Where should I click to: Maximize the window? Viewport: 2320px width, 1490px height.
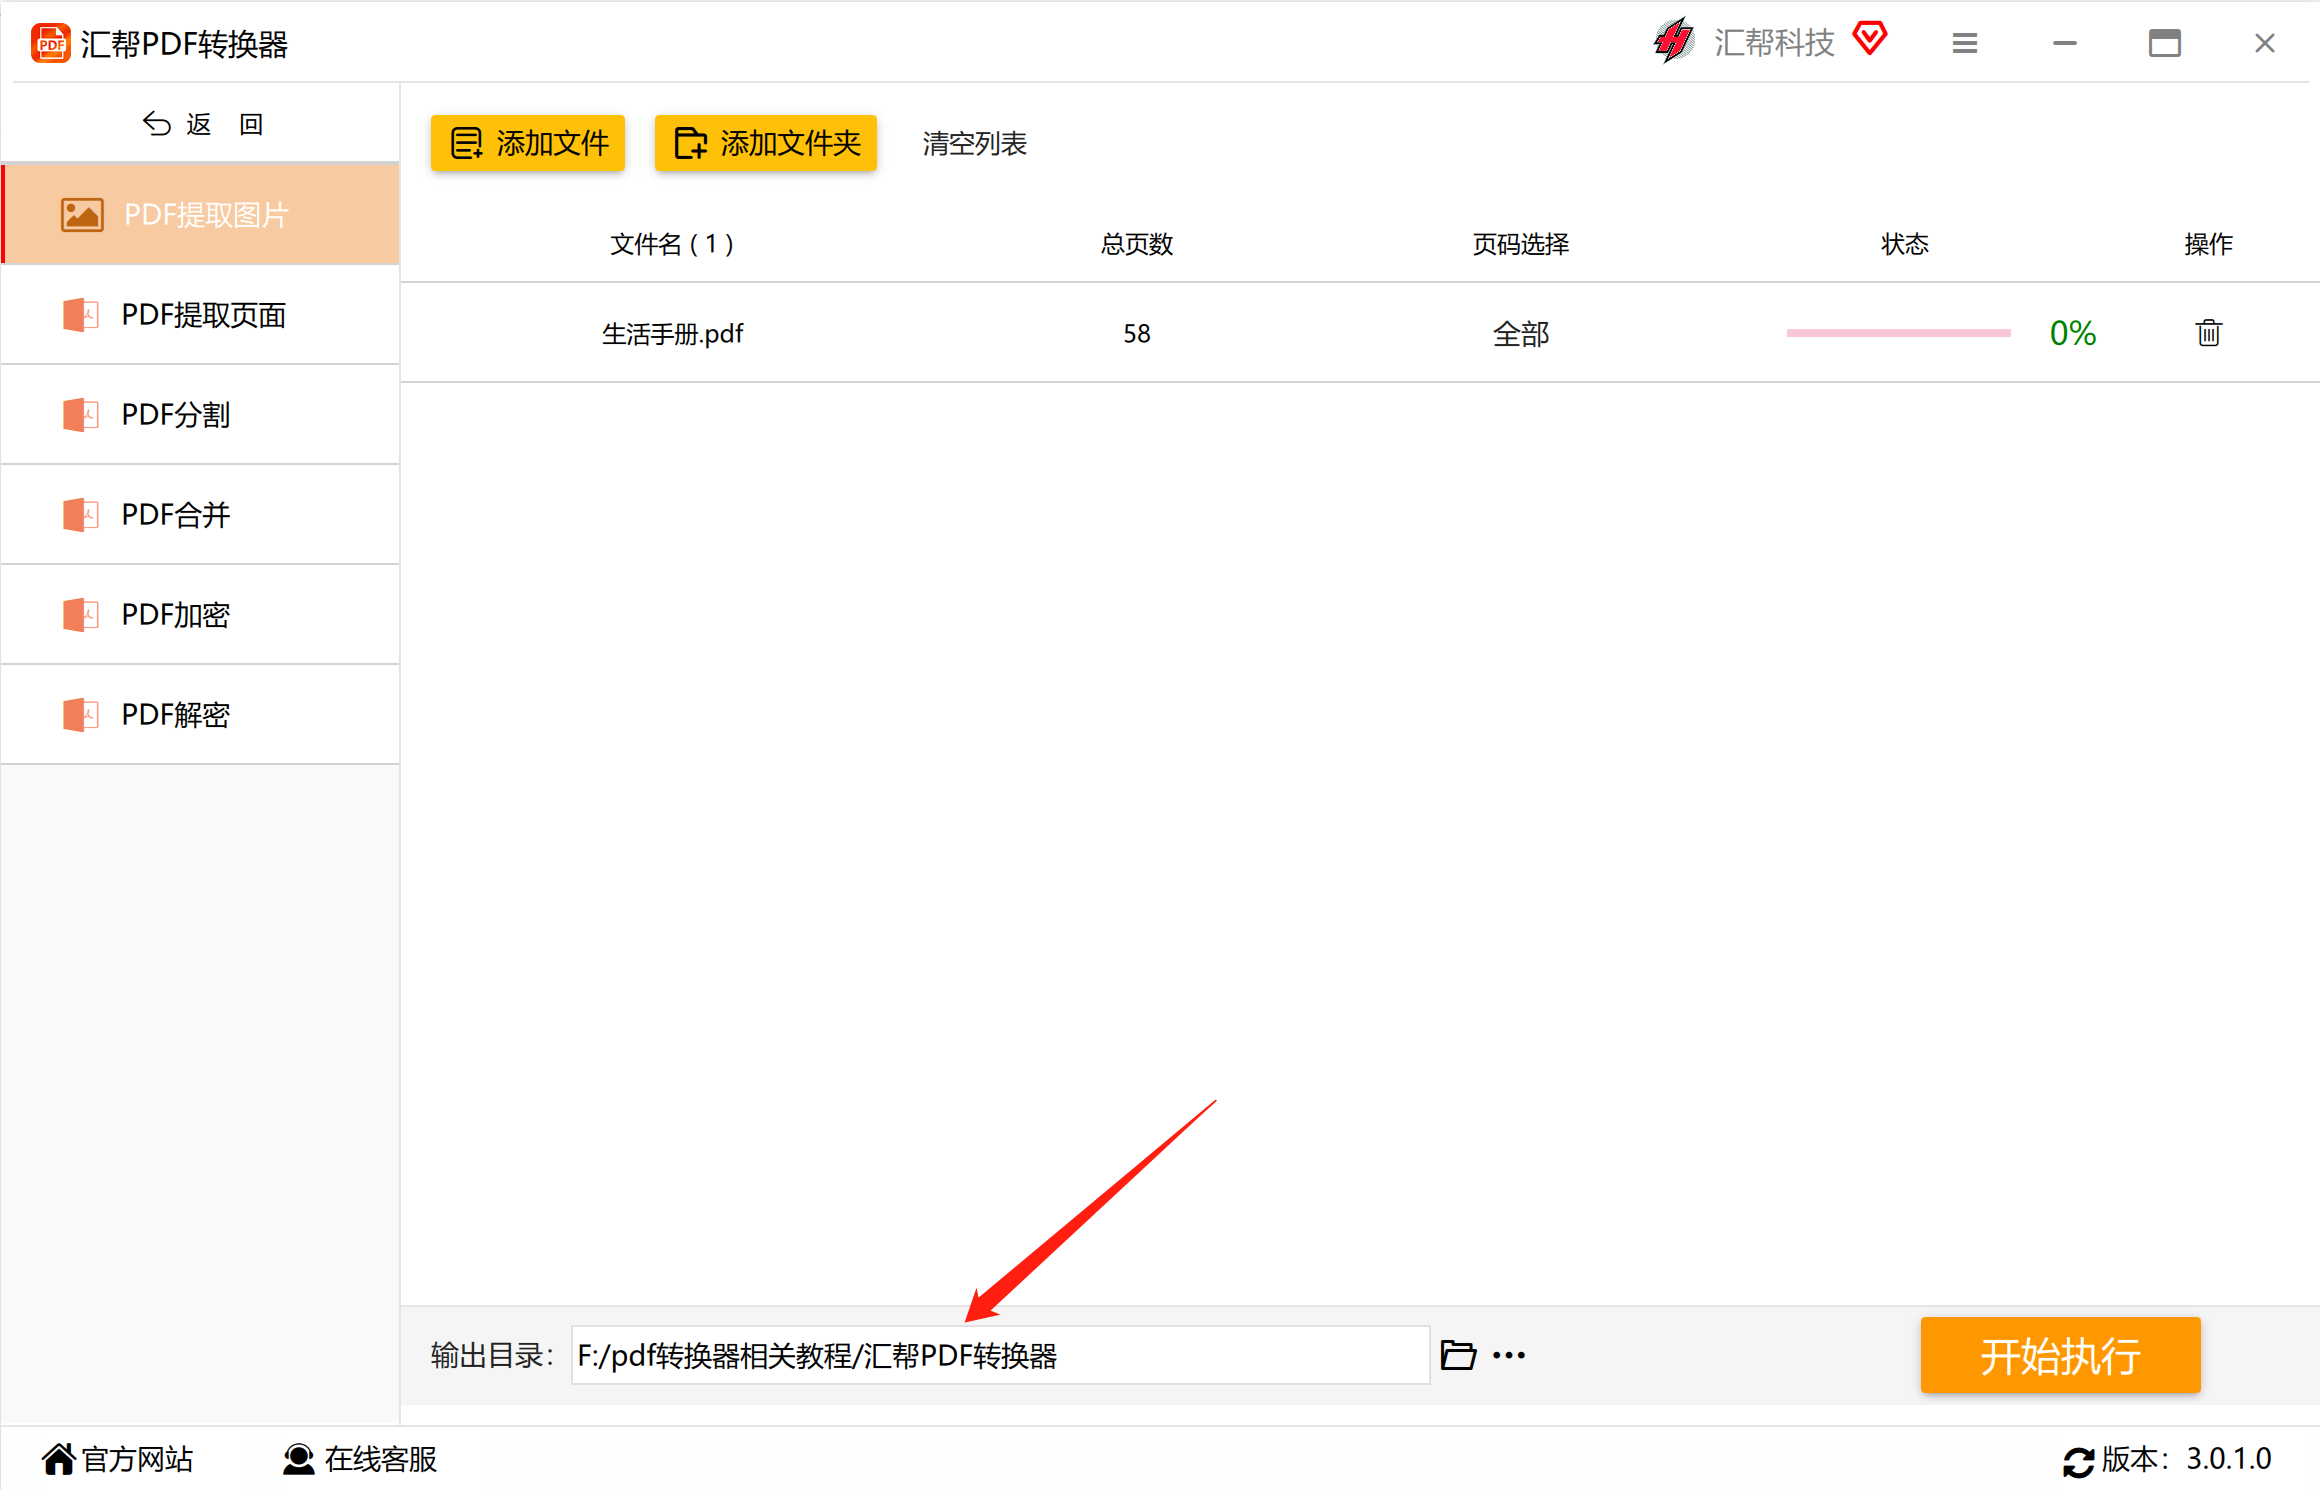(2165, 43)
